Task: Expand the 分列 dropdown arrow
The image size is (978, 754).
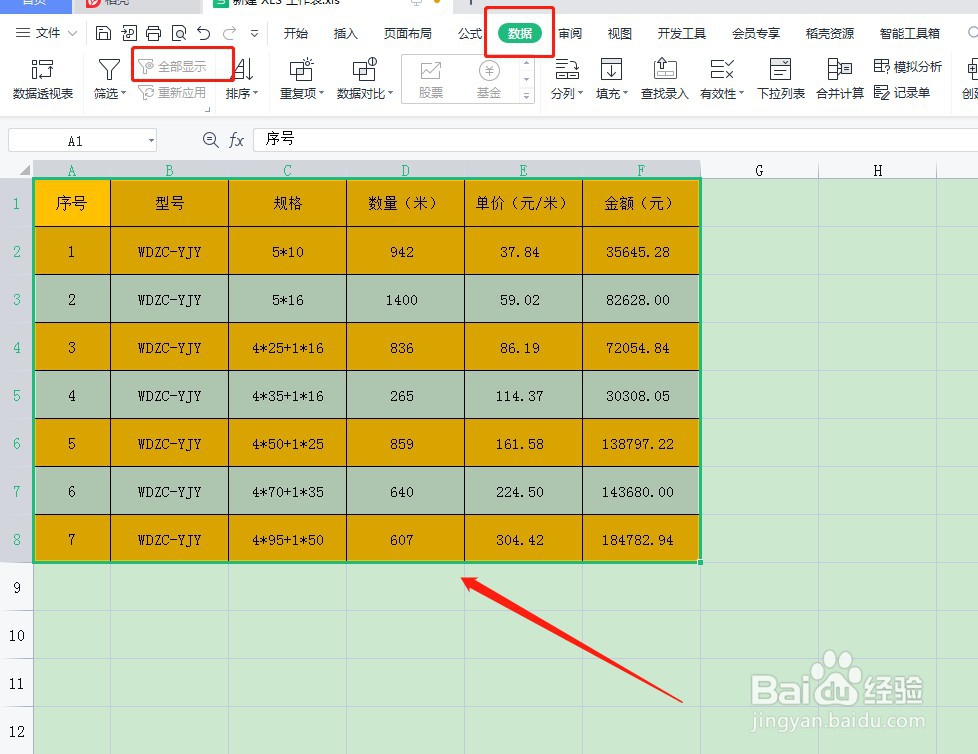Action: 581,94
